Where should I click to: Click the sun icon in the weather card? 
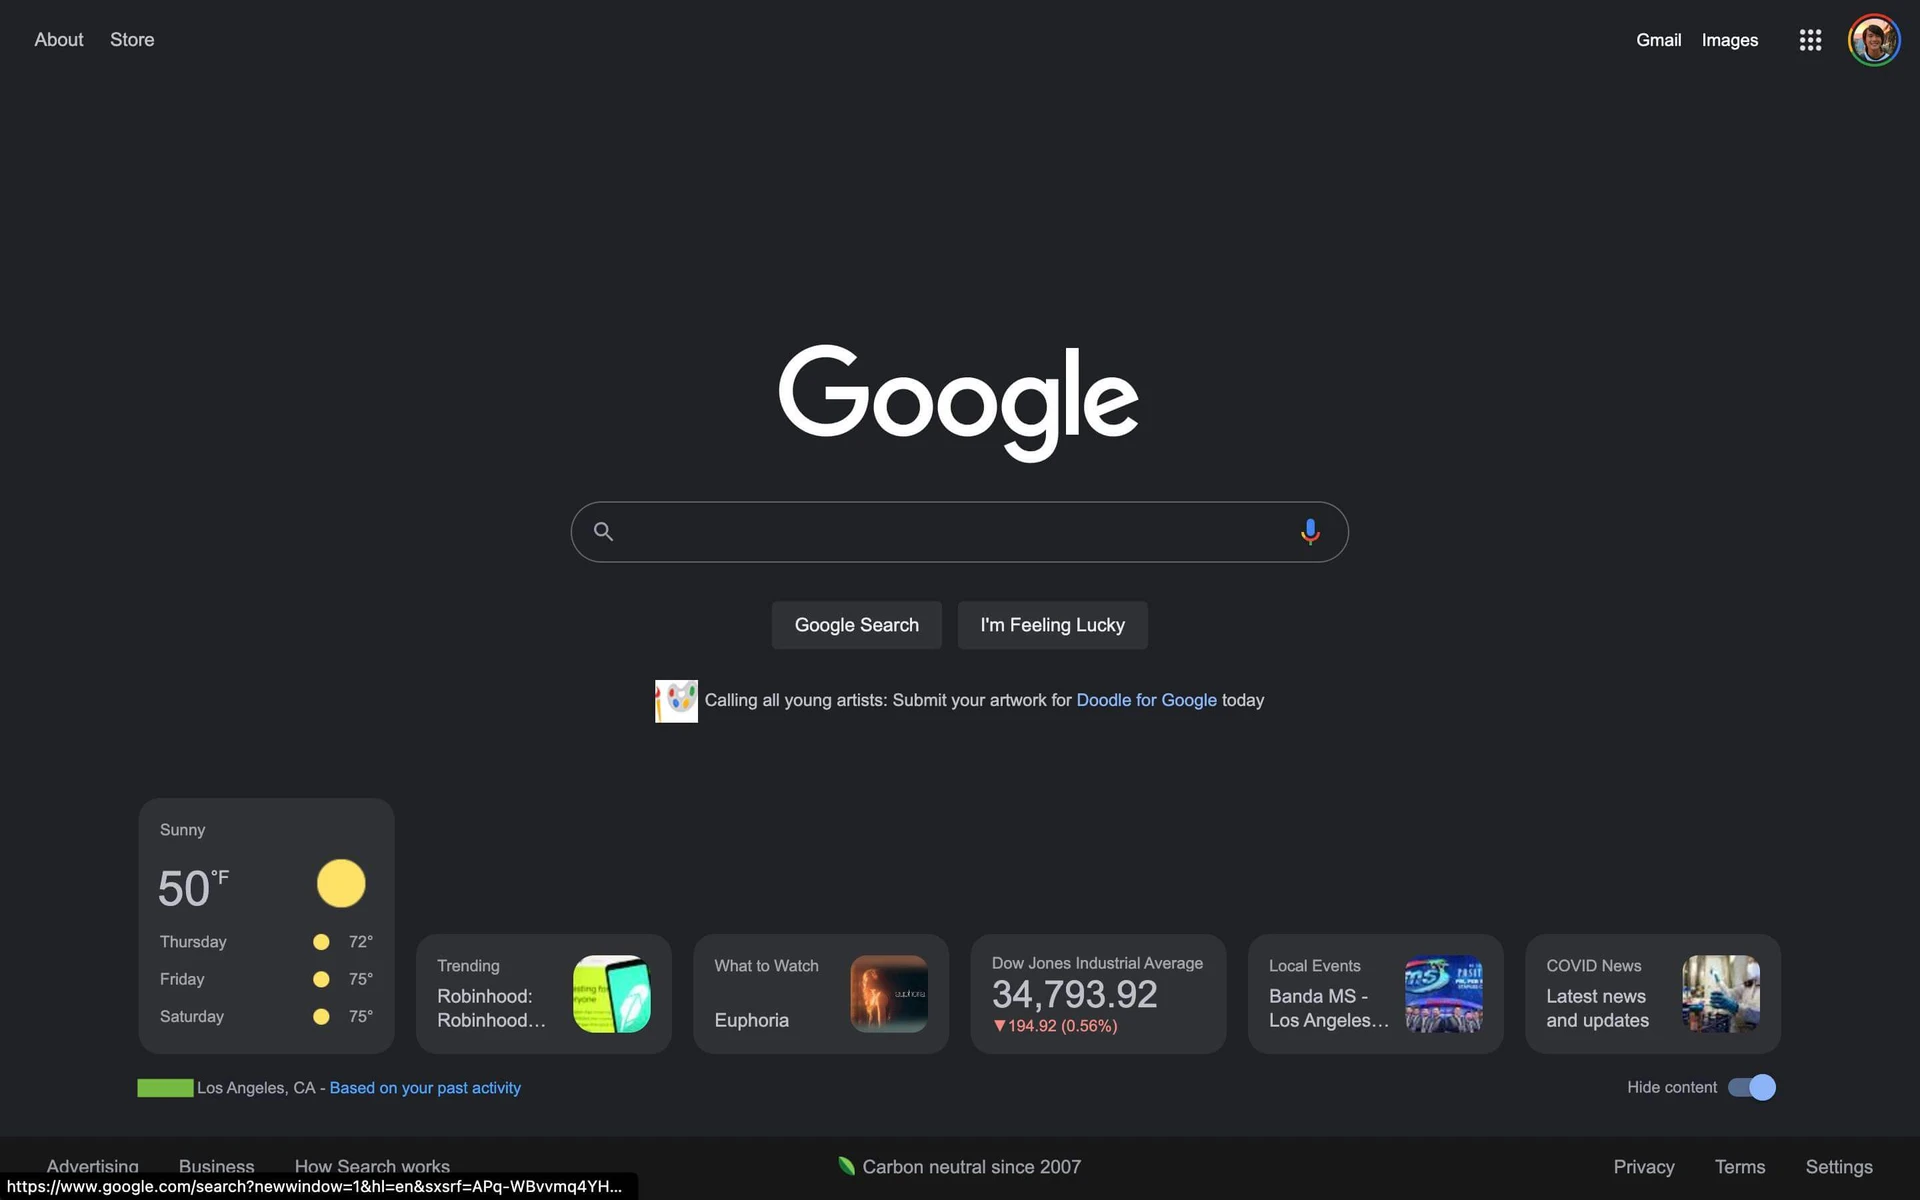(x=341, y=883)
